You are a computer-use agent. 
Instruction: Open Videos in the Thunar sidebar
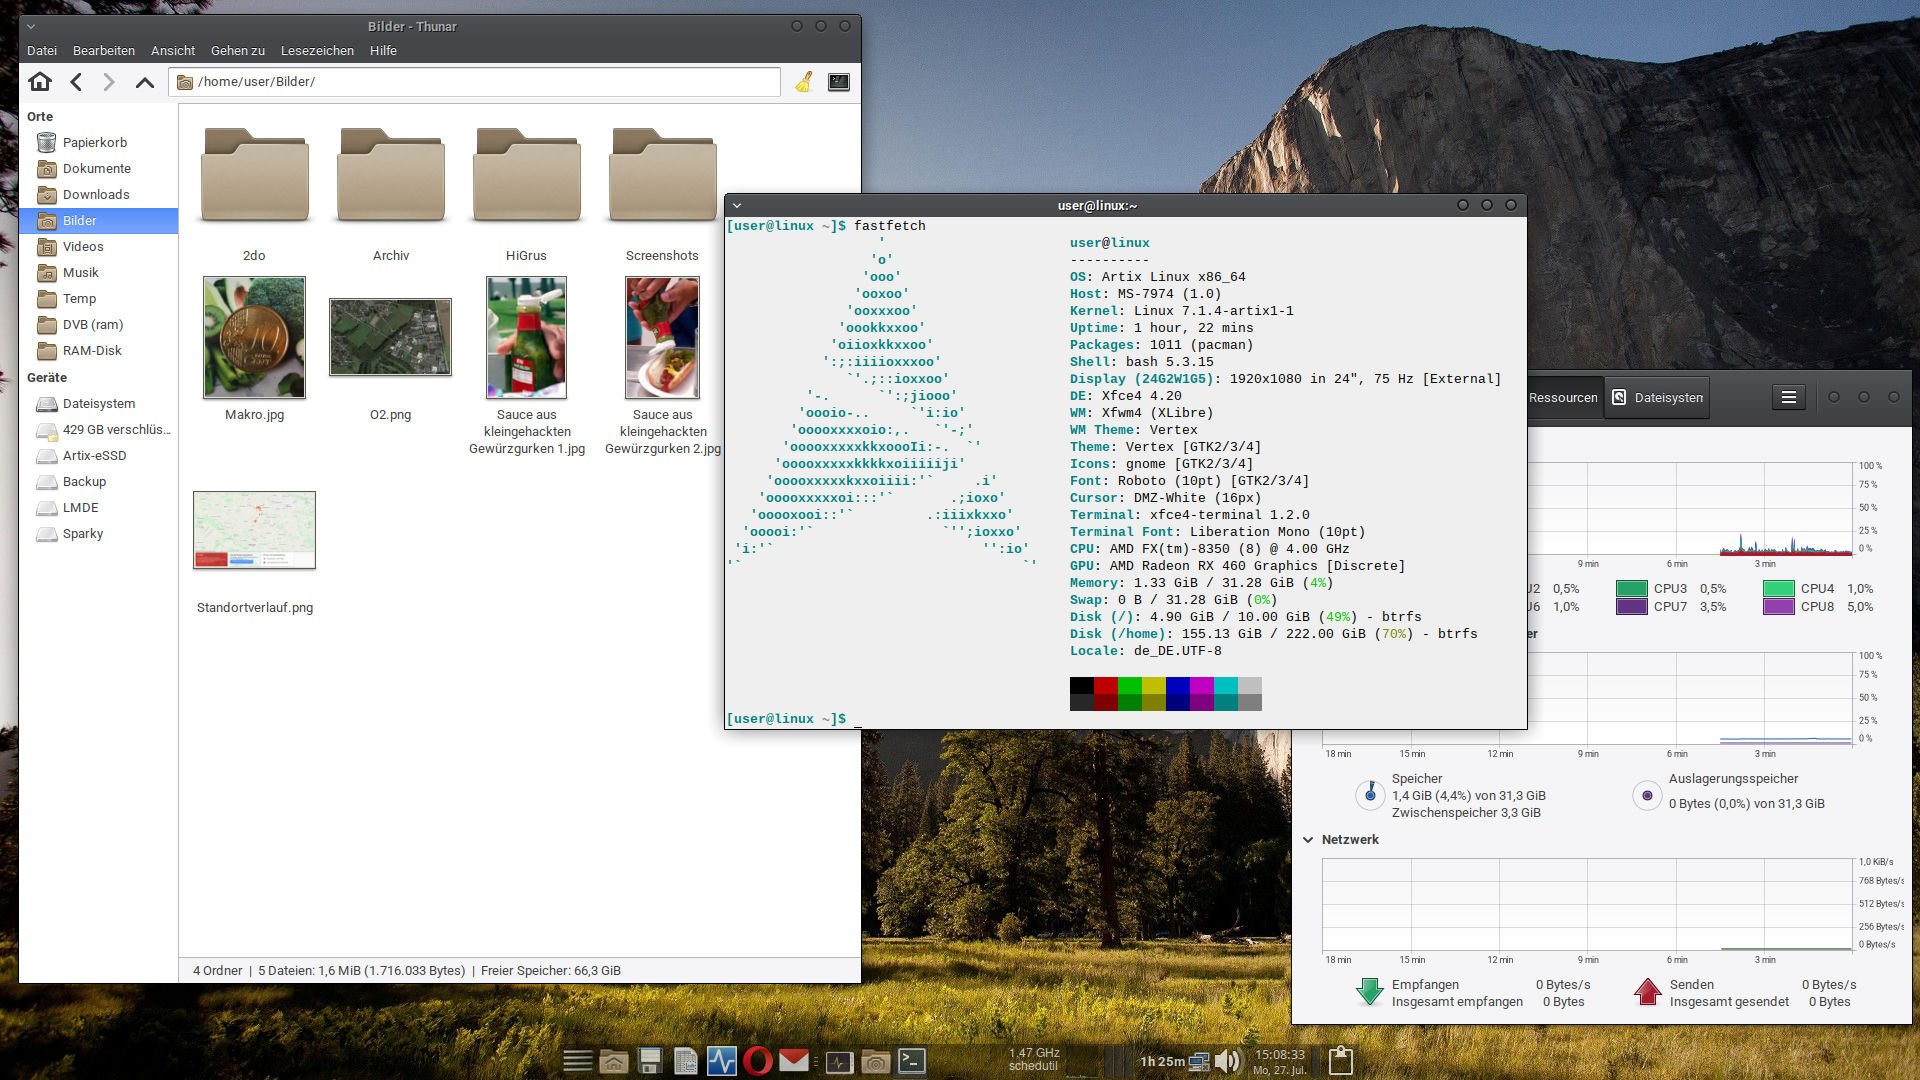tap(98, 247)
